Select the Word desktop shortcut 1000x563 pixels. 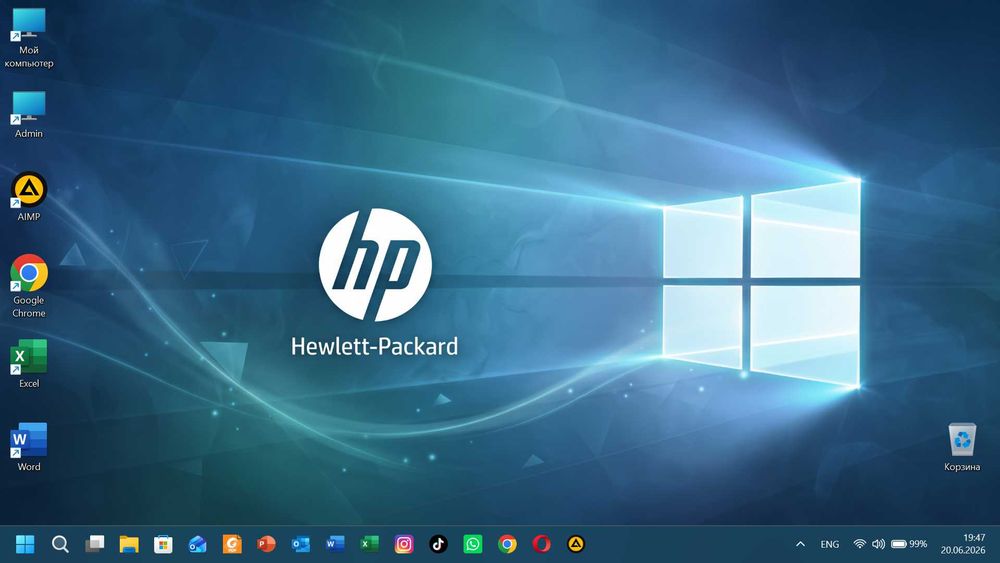coord(29,447)
